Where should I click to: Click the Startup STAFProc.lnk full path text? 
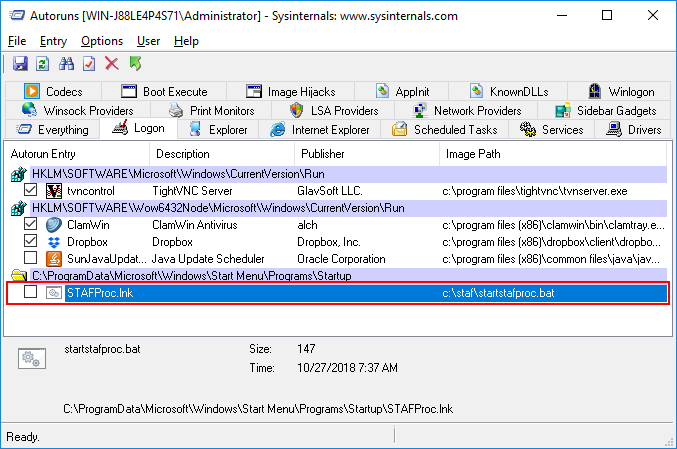(258, 409)
